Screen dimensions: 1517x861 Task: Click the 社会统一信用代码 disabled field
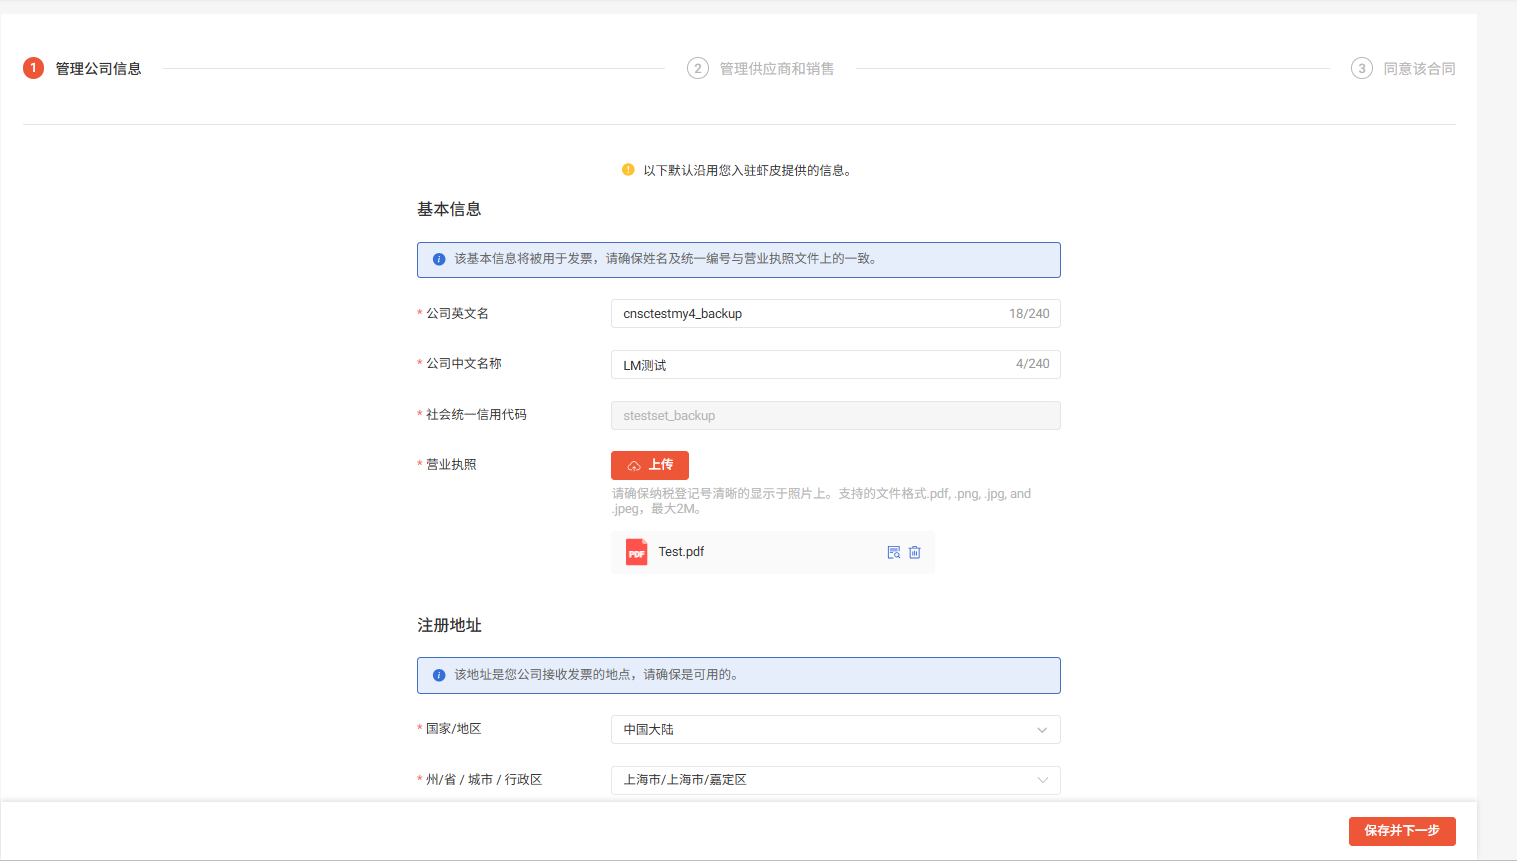click(835, 416)
